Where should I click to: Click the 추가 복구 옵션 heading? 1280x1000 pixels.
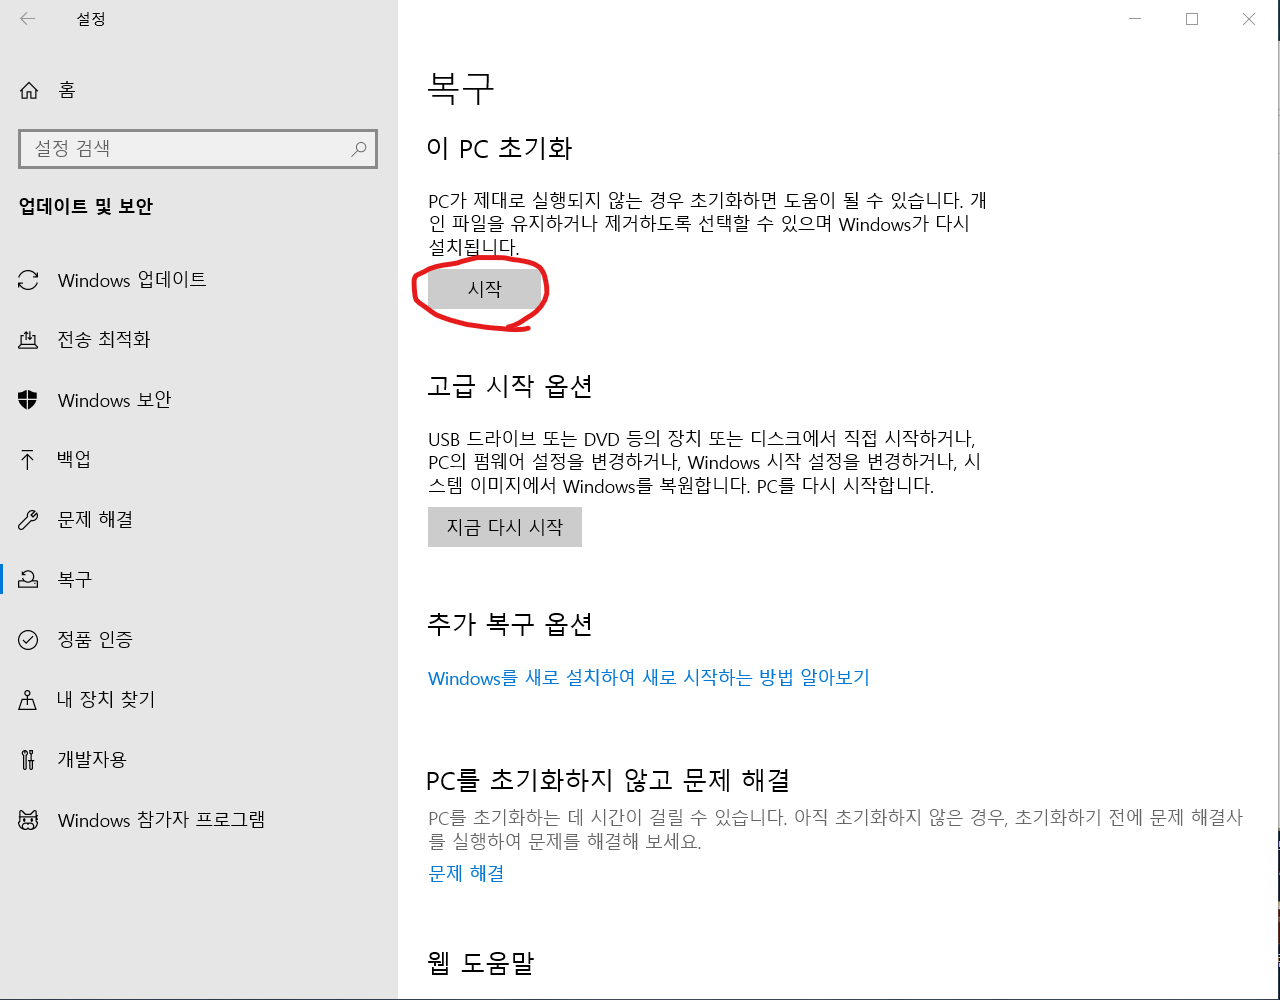[510, 624]
